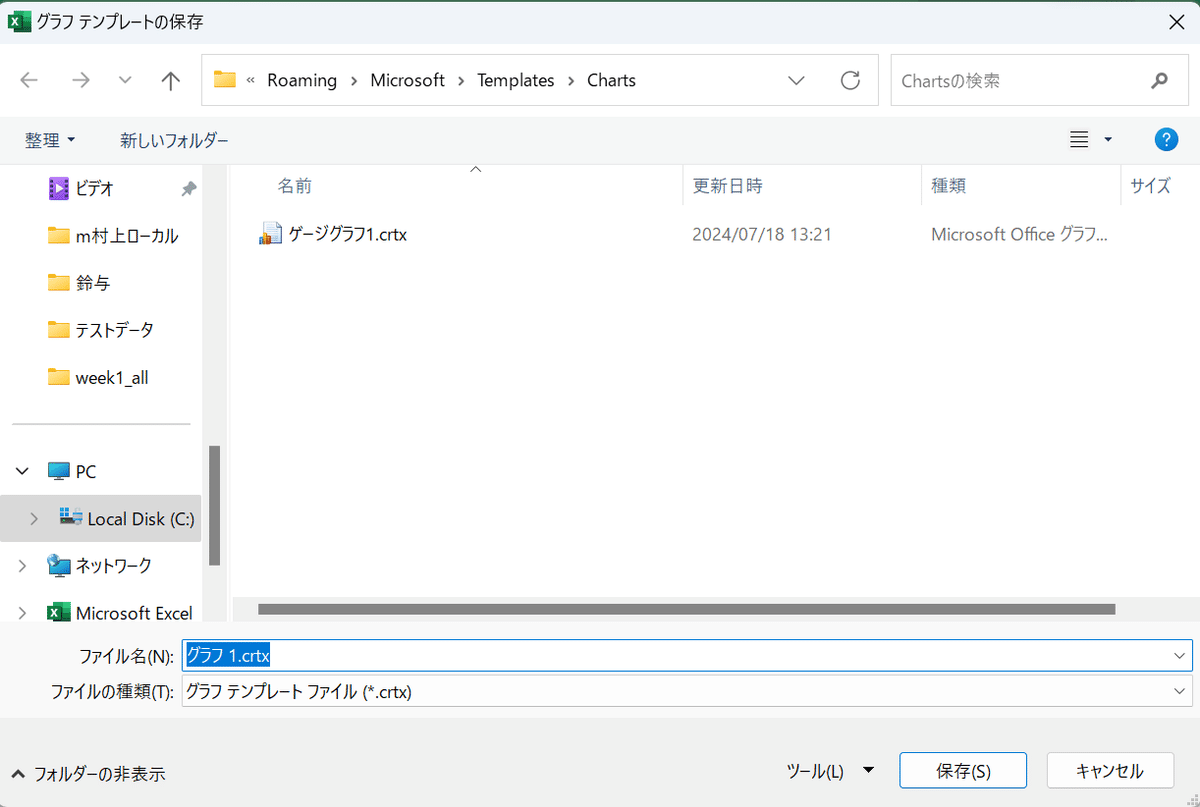Screen dimensions: 1200x807
Task: Expand the address bar history dropdown
Action: pos(797,81)
